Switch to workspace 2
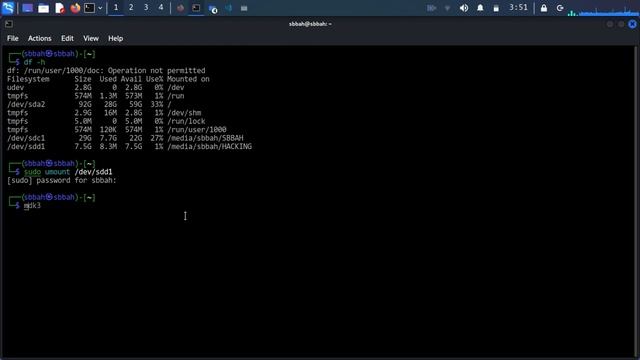This screenshot has width=640, height=360. coord(131,8)
